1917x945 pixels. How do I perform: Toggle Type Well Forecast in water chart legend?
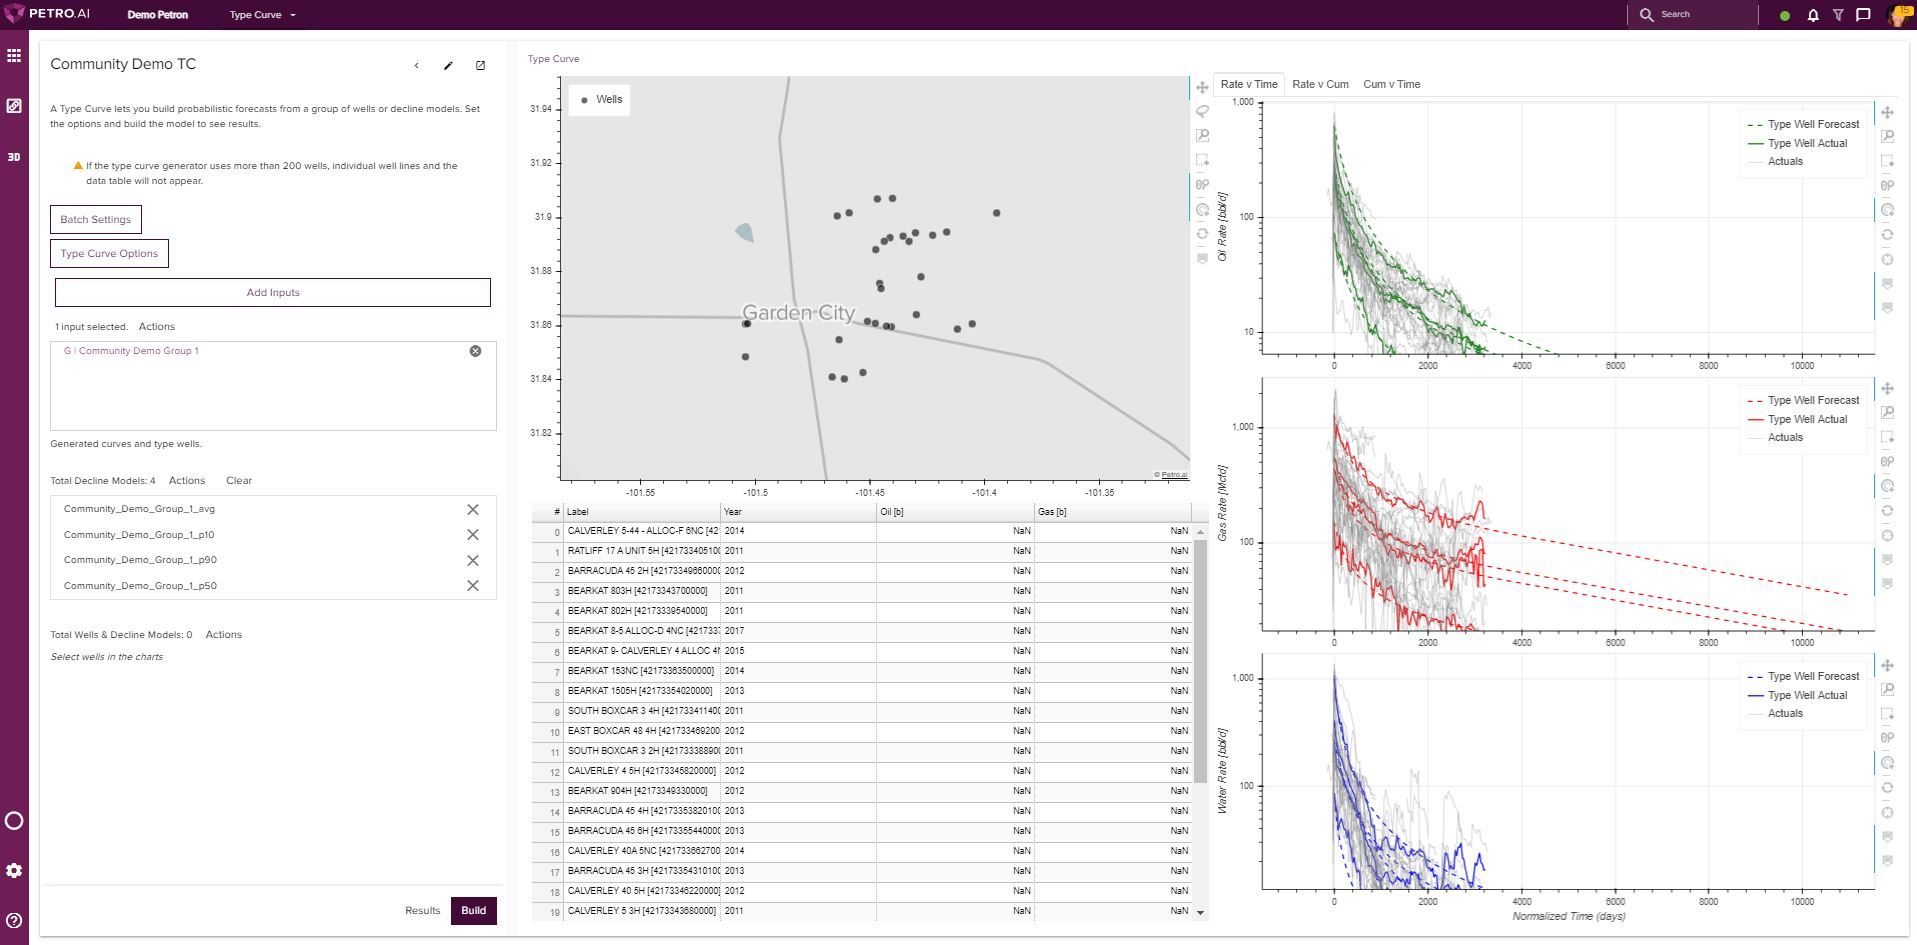(1803, 677)
